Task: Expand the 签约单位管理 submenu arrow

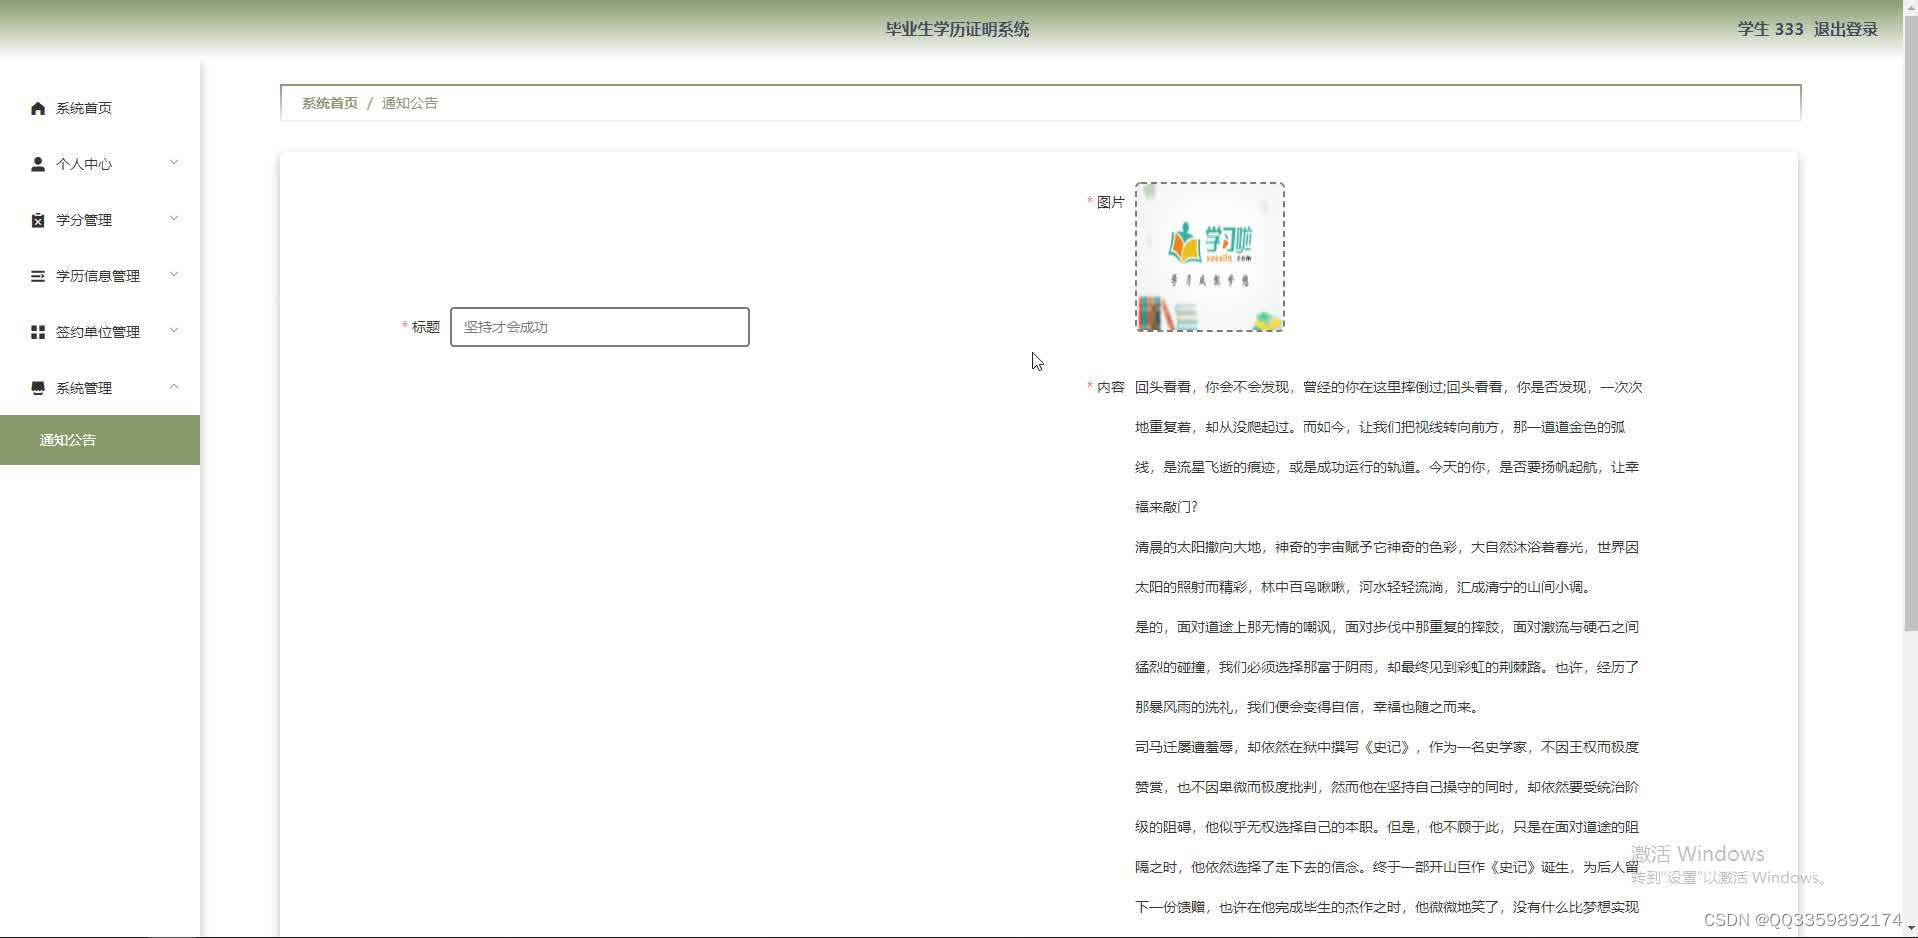Action: (174, 331)
